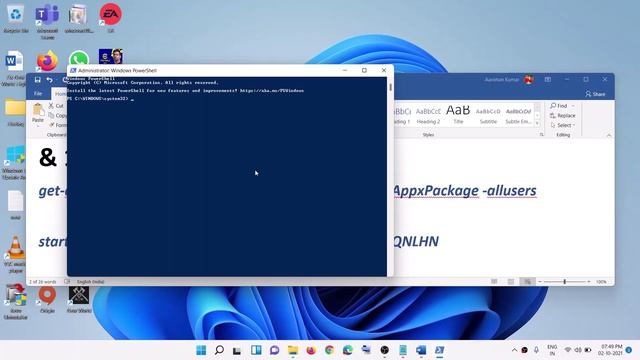Click Undo in Word quick access toolbar

(49, 80)
